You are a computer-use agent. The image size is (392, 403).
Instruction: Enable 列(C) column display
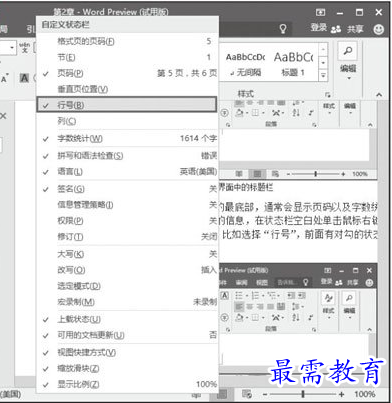pos(127,121)
